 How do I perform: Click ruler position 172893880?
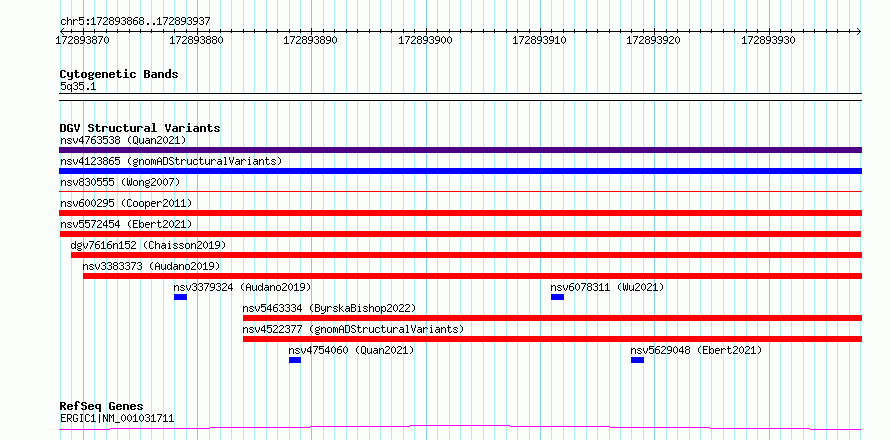click(x=197, y=40)
